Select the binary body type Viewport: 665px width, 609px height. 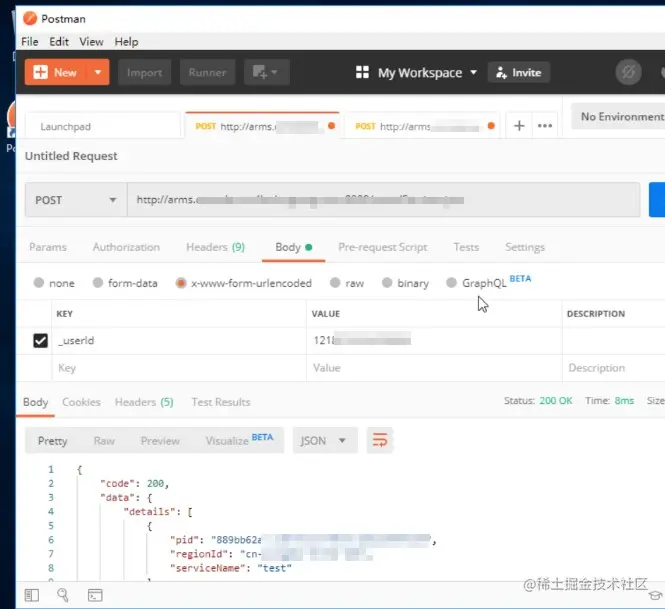pos(387,282)
